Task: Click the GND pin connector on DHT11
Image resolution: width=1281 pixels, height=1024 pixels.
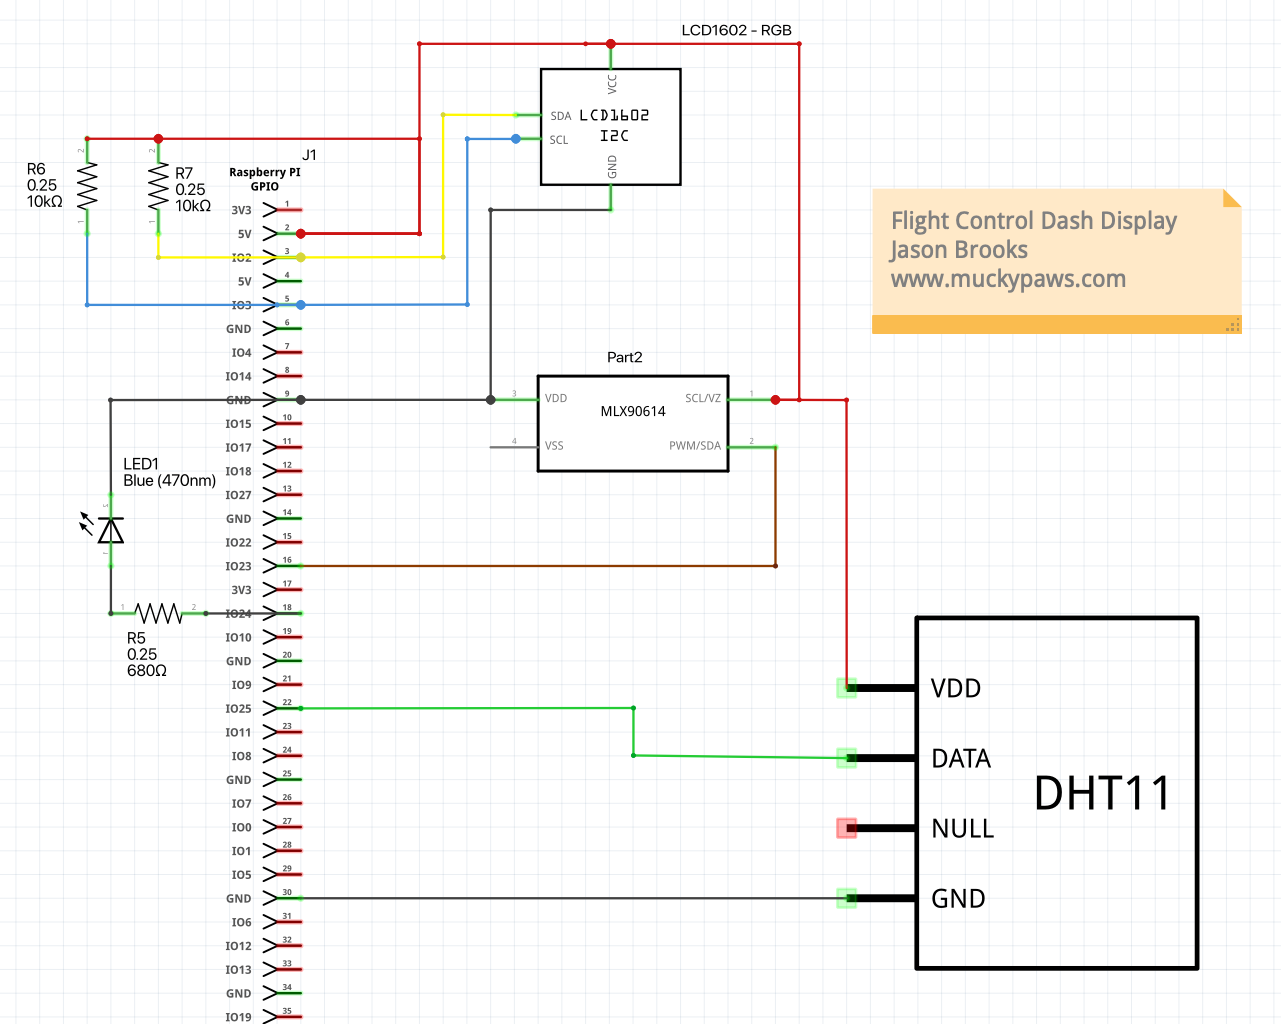Action: point(847,898)
